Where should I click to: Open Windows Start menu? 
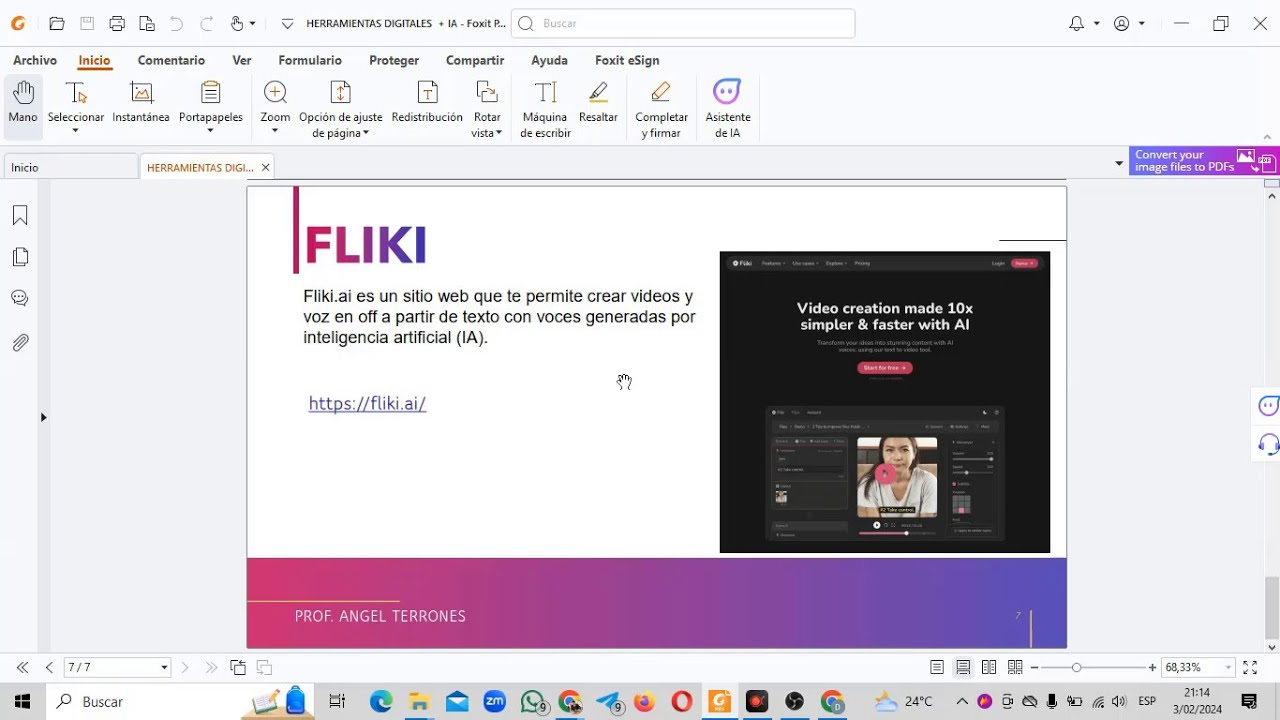coord(22,702)
